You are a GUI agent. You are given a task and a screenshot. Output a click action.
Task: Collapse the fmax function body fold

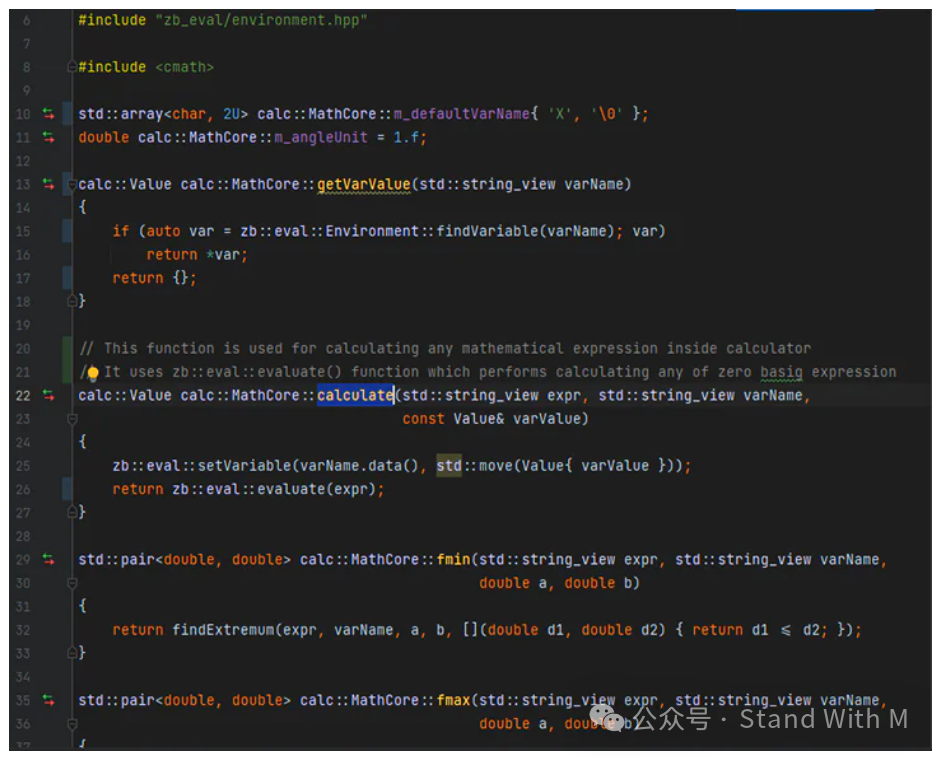pos(70,723)
